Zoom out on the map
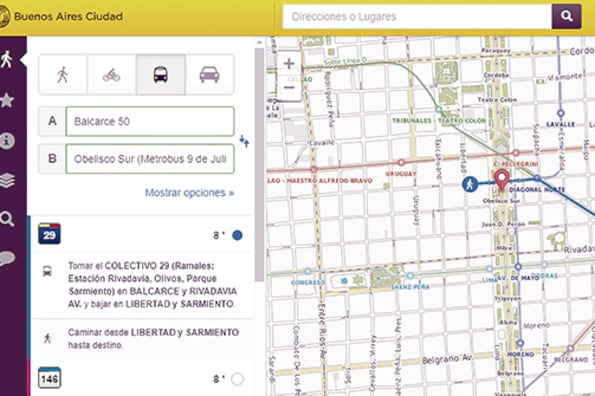595x396 pixels. pos(289,88)
